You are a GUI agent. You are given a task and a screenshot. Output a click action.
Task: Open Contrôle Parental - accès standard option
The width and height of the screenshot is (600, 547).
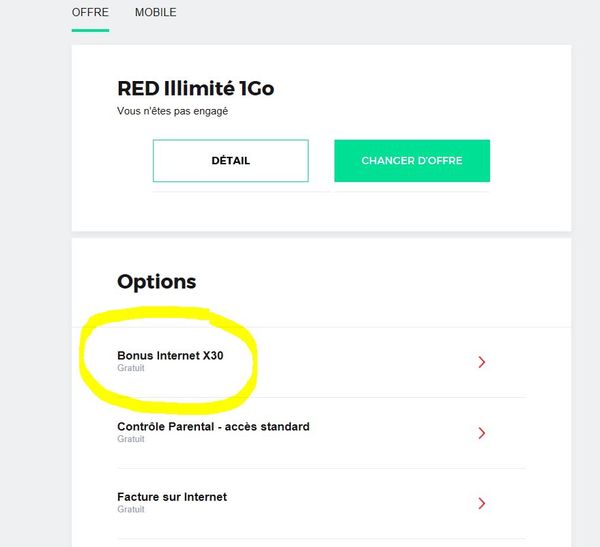[x=213, y=426]
